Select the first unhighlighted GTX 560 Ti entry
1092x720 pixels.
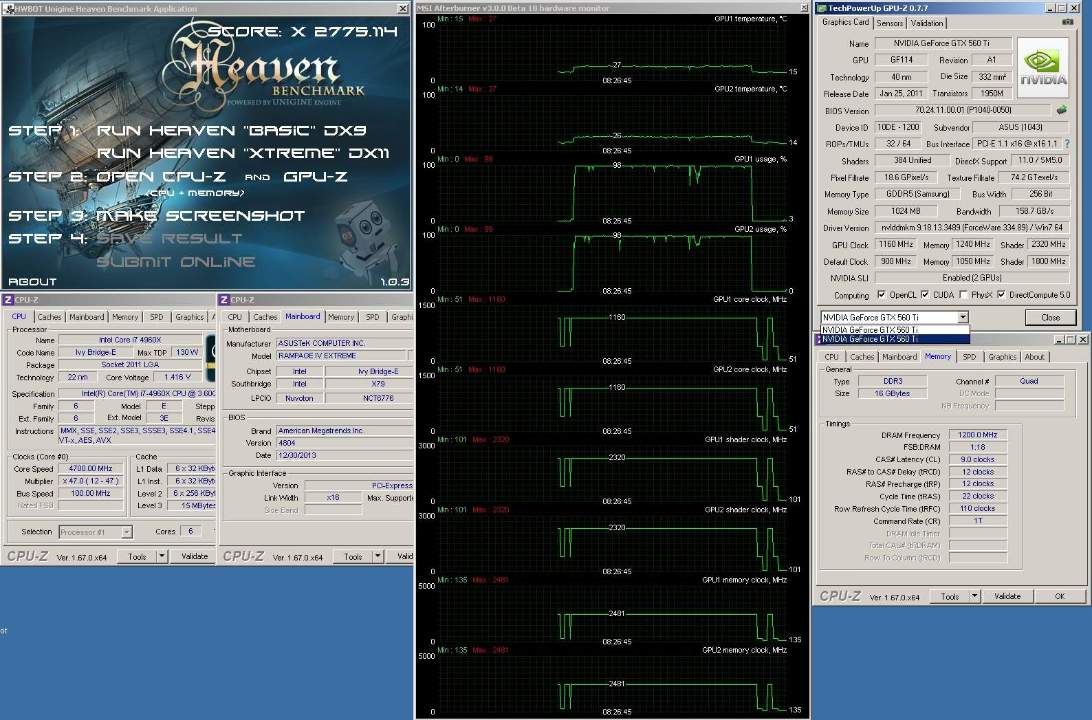(x=894, y=330)
